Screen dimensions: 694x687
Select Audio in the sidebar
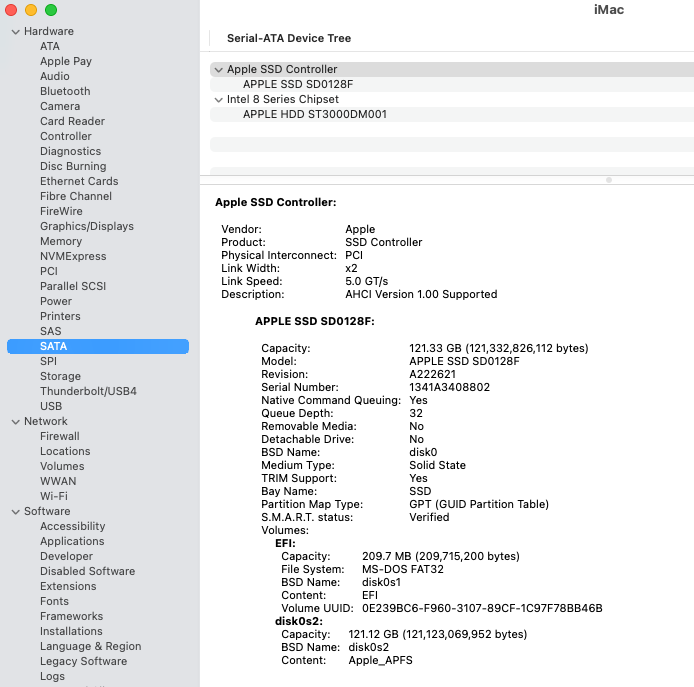[x=55, y=76]
